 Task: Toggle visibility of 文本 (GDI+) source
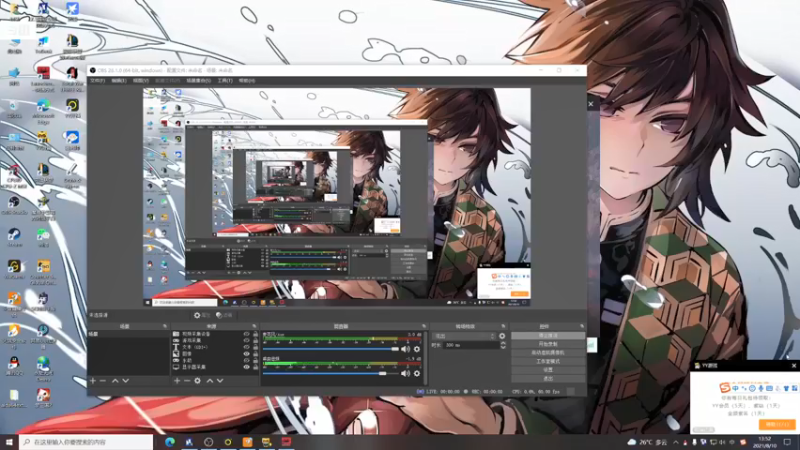(246, 347)
